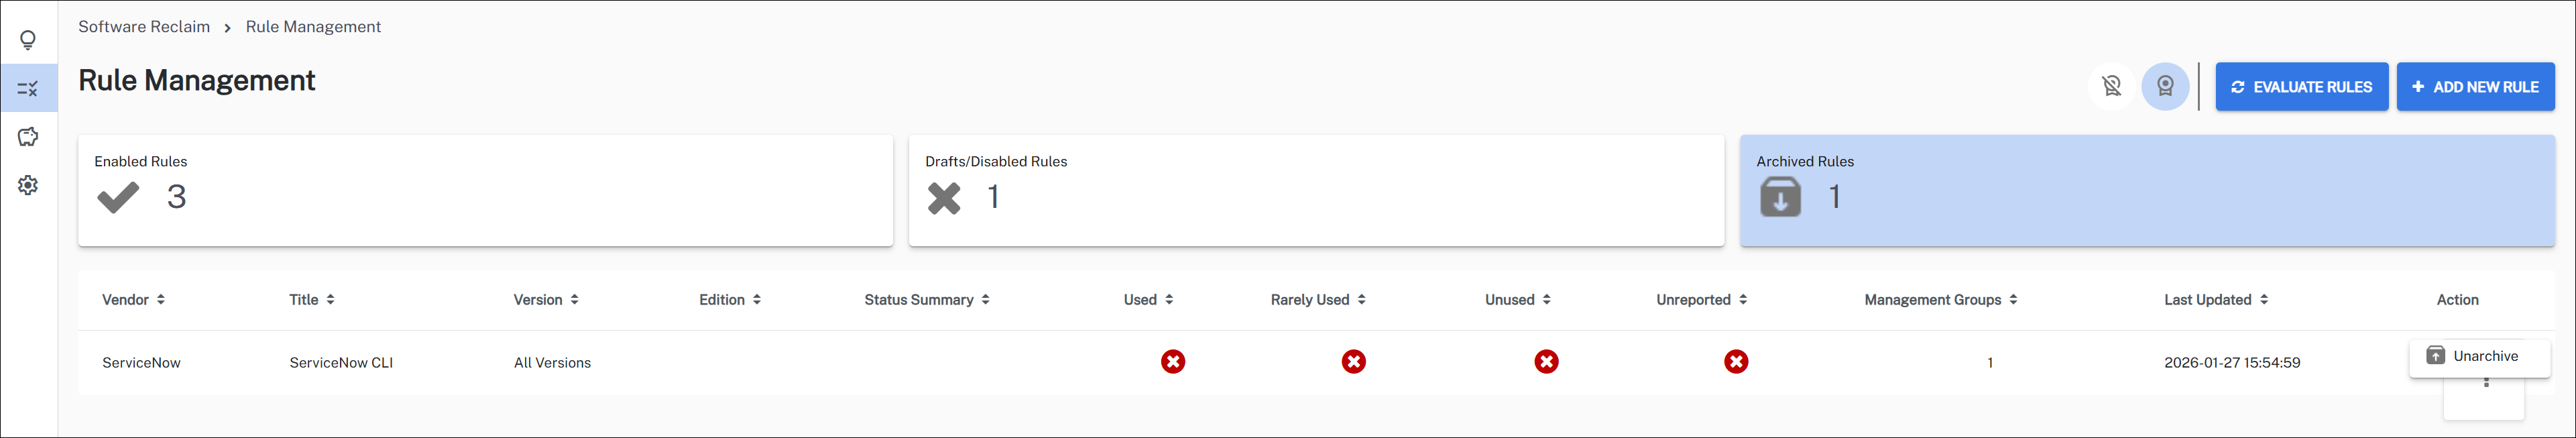Click the red X under Unreported column

click(1736, 362)
